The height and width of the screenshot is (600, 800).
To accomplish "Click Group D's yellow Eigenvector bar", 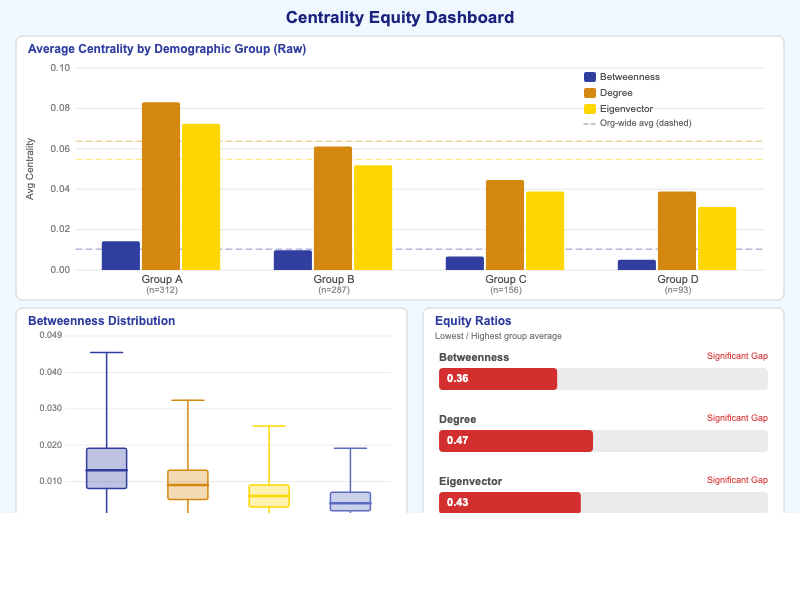I will point(717,239).
